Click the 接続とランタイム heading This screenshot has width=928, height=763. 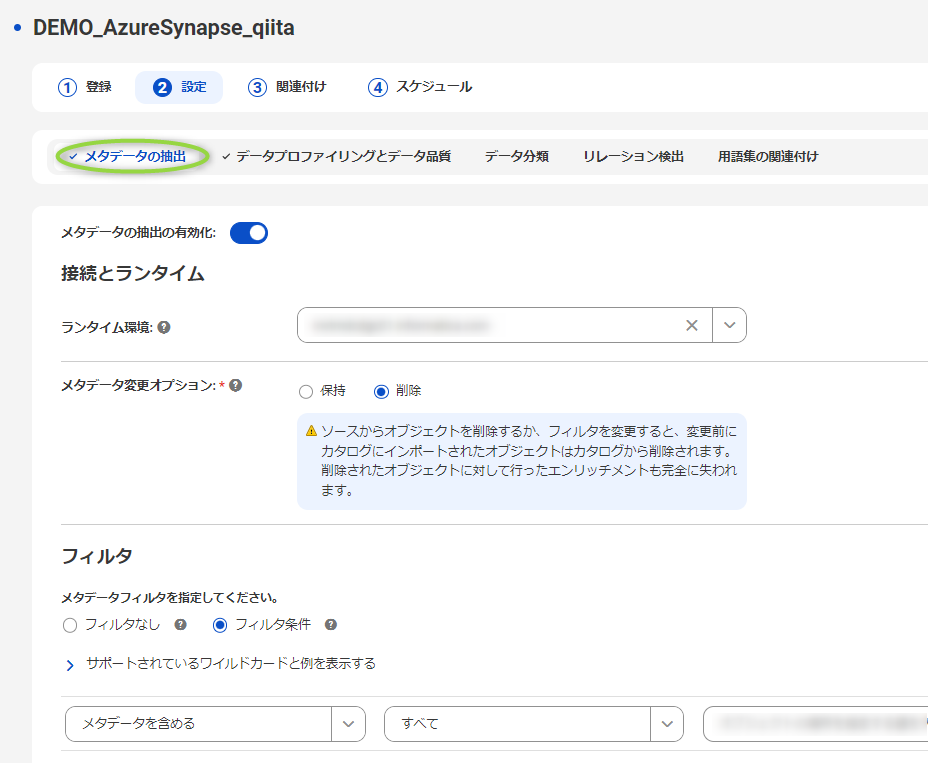(133, 273)
